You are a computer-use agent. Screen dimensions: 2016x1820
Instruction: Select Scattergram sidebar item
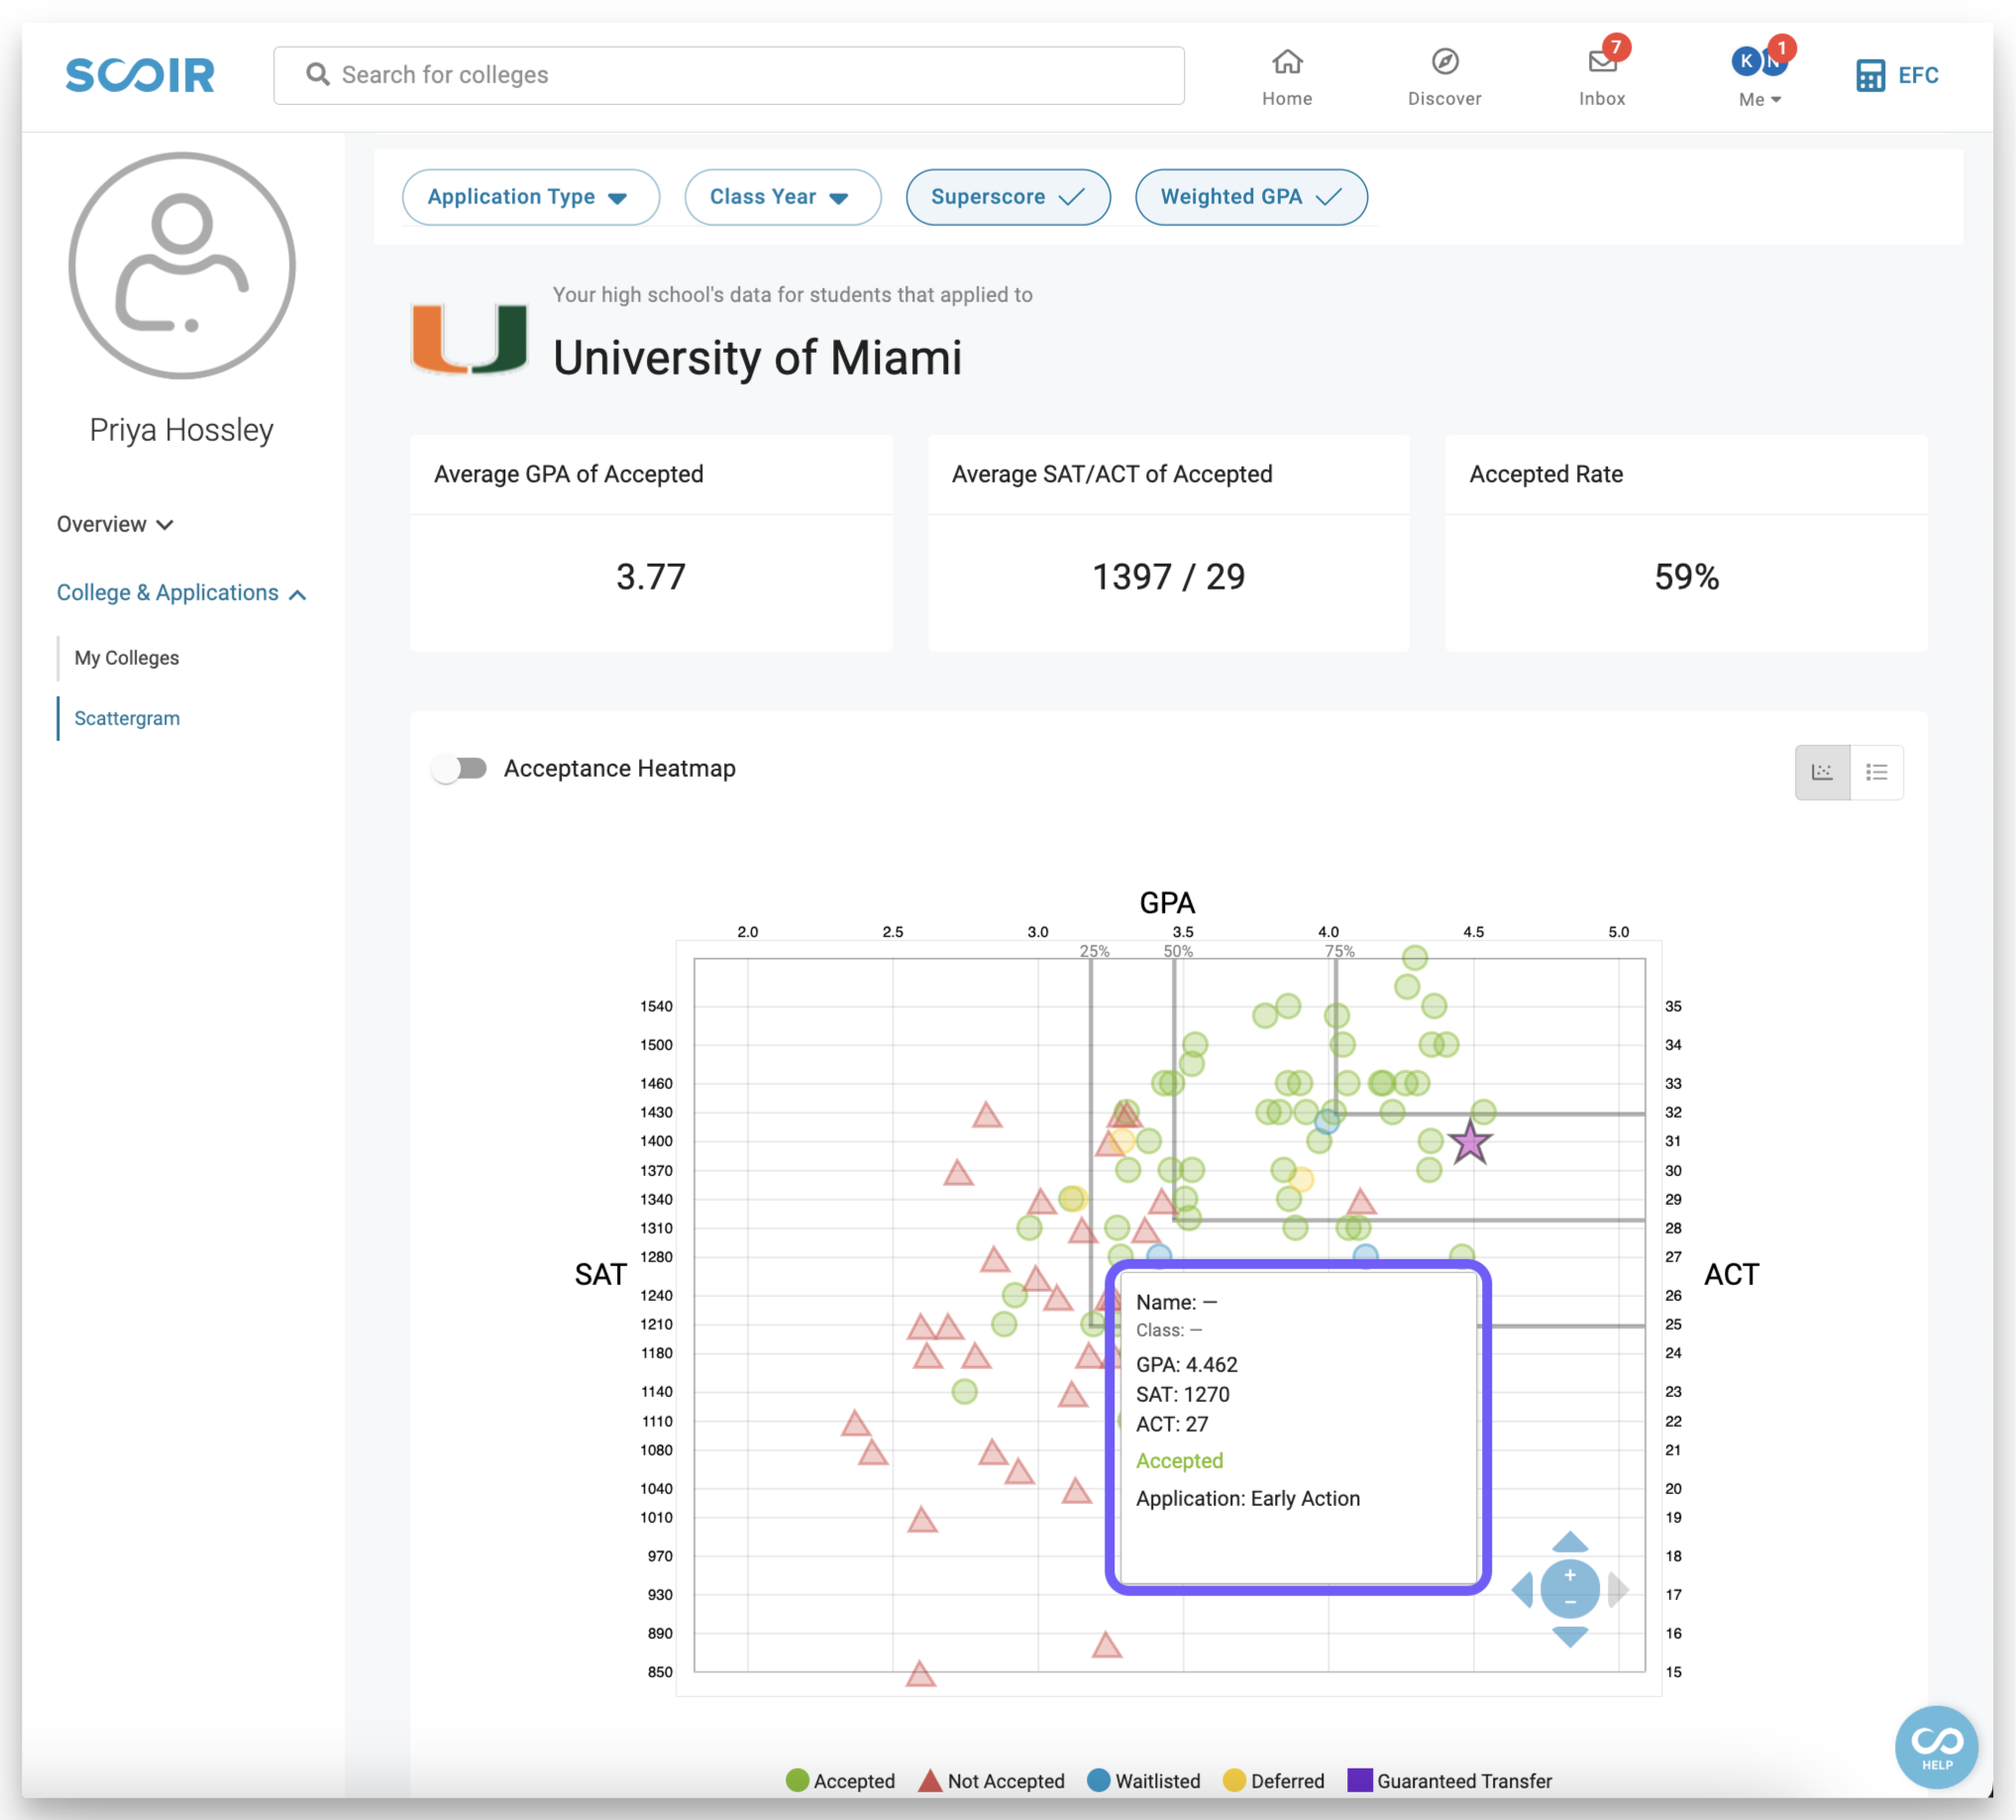point(127,718)
